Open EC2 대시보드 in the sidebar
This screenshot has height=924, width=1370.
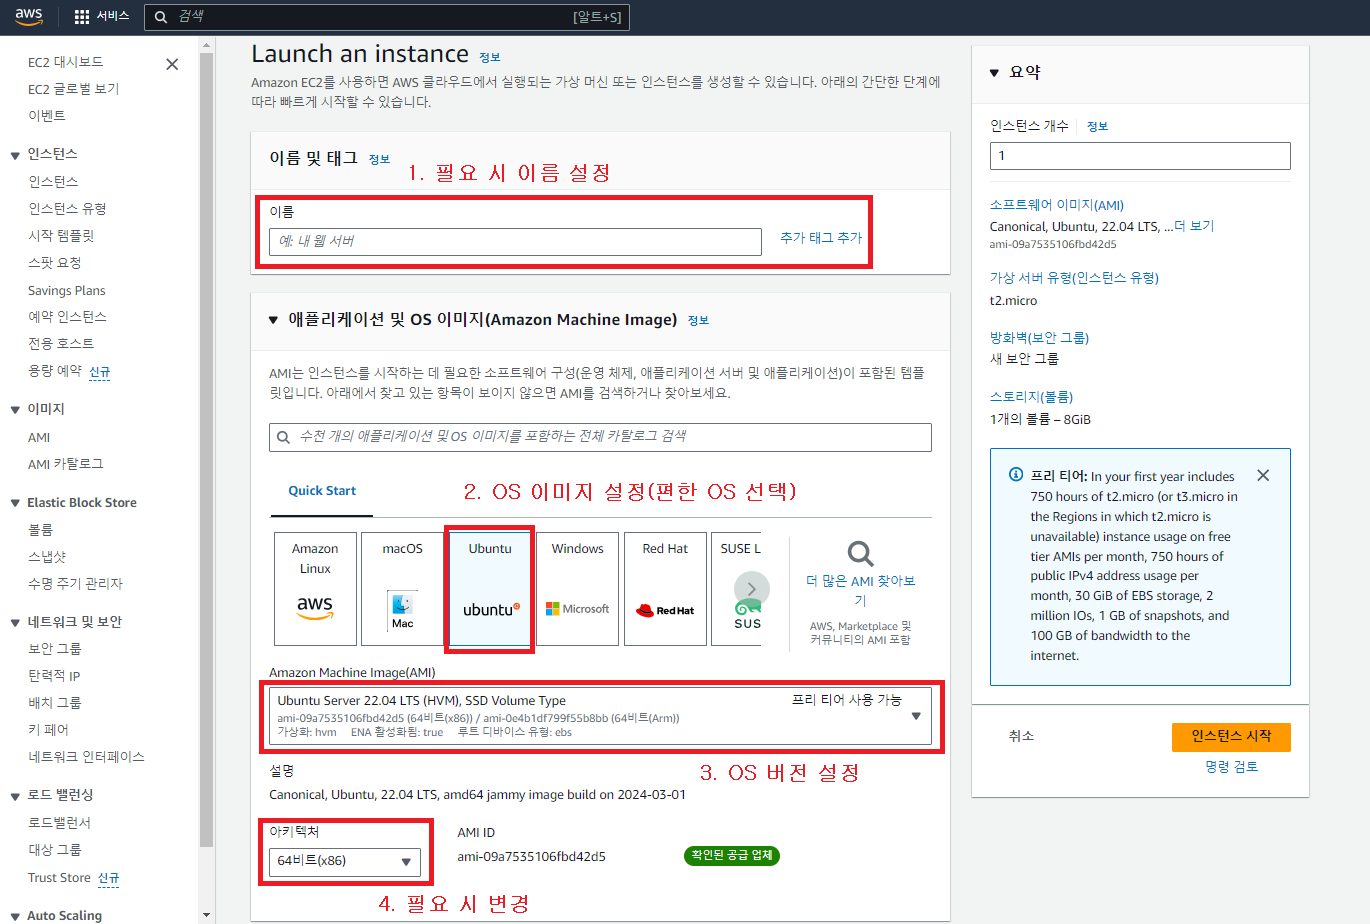tap(65, 62)
